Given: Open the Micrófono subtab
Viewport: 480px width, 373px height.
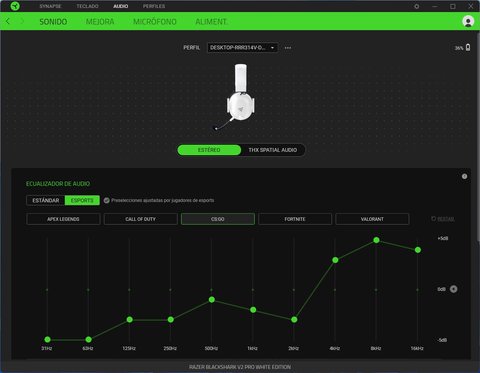Looking at the screenshot, I should 155,22.
